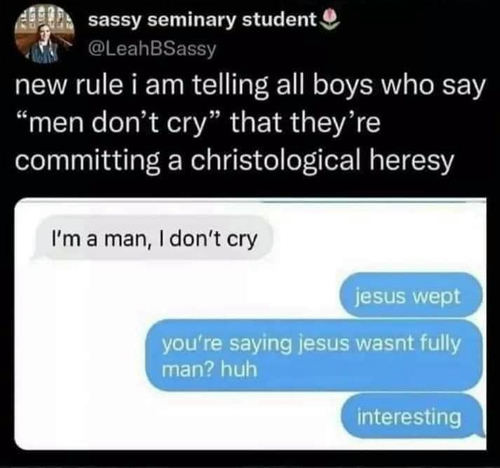Click the blue "interesting" message bubble

(412, 416)
